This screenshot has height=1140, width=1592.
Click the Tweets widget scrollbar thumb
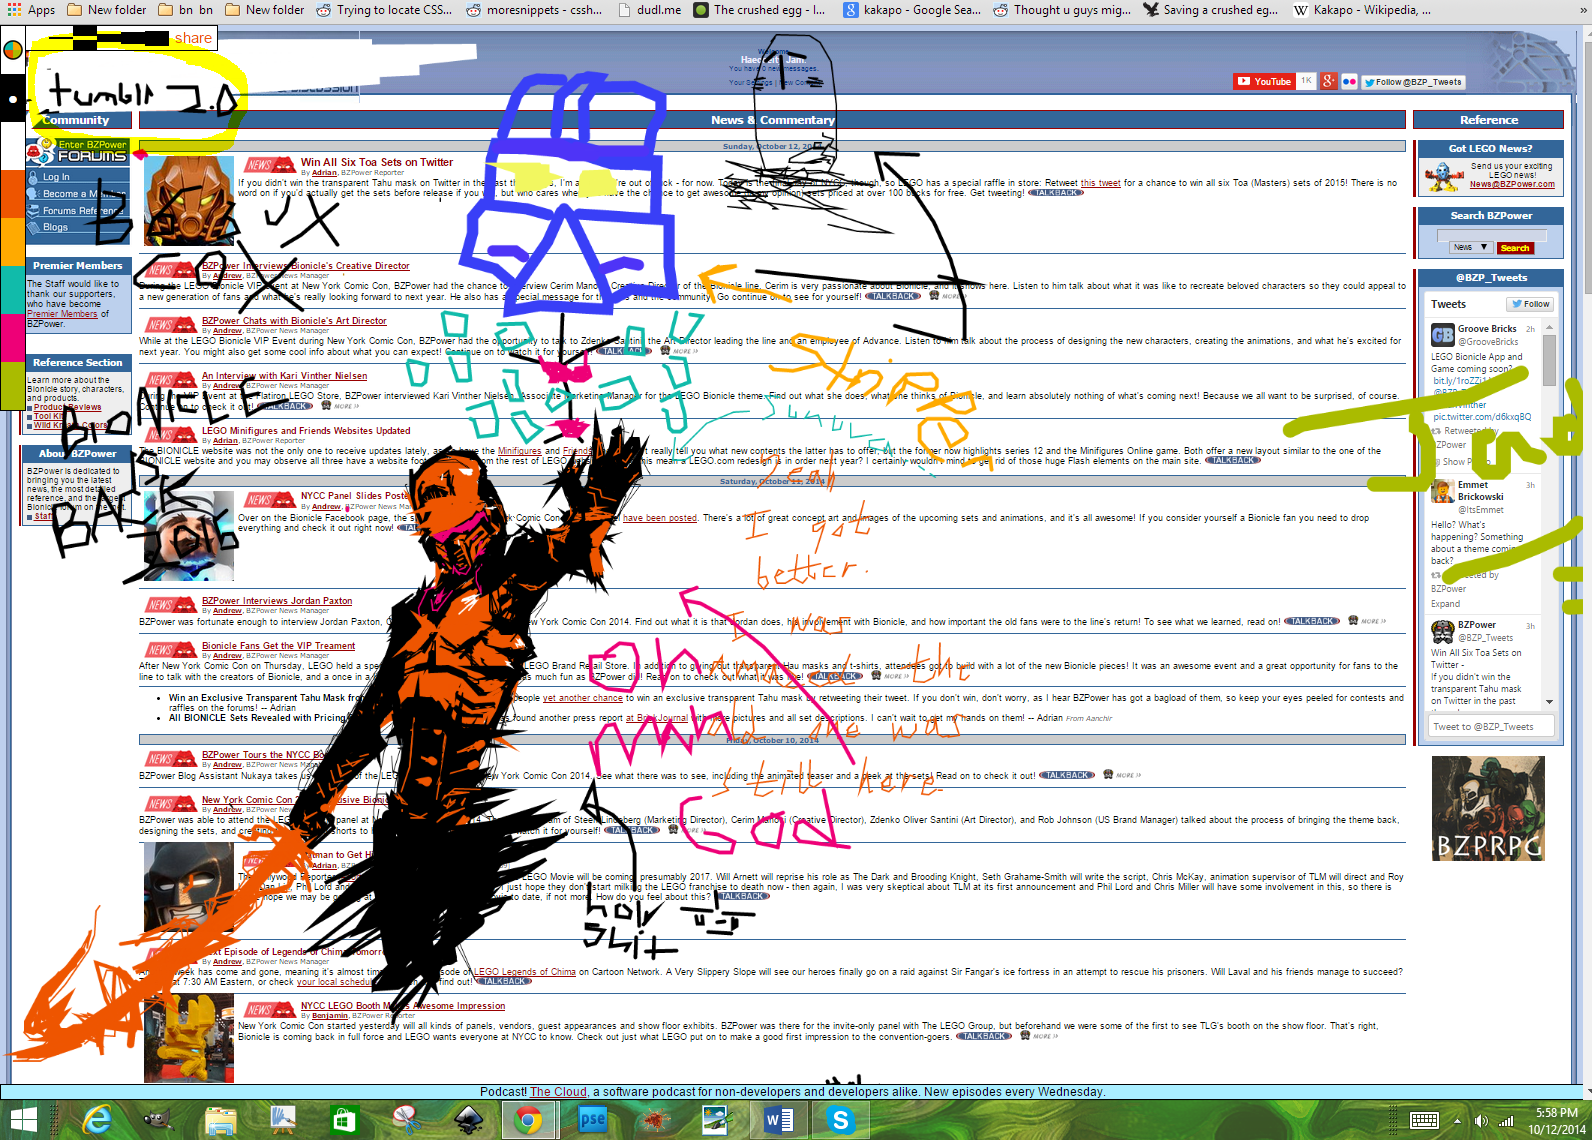click(x=1549, y=360)
